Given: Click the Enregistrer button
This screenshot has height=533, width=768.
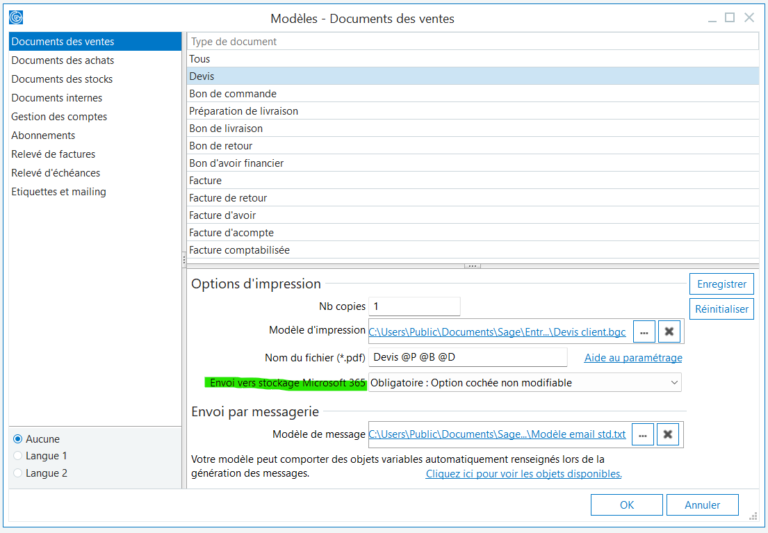Looking at the screenshot, I should click(x=721, y=284).
